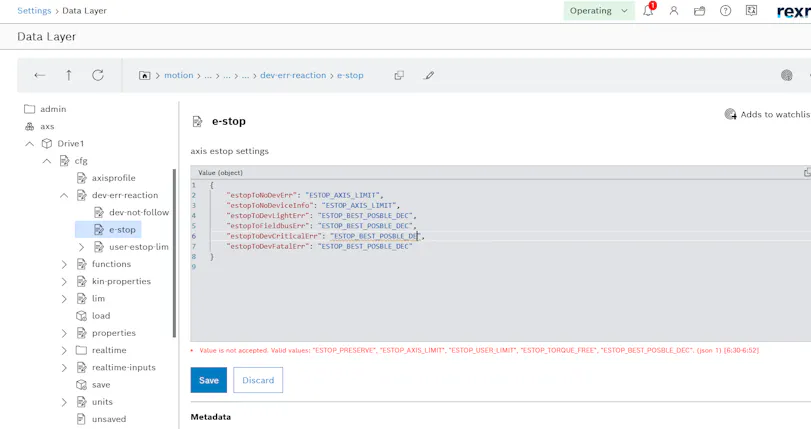This screenshot has width=811, height=429.
Task: Open the notifications bell
Action: [x=648, y=10]
